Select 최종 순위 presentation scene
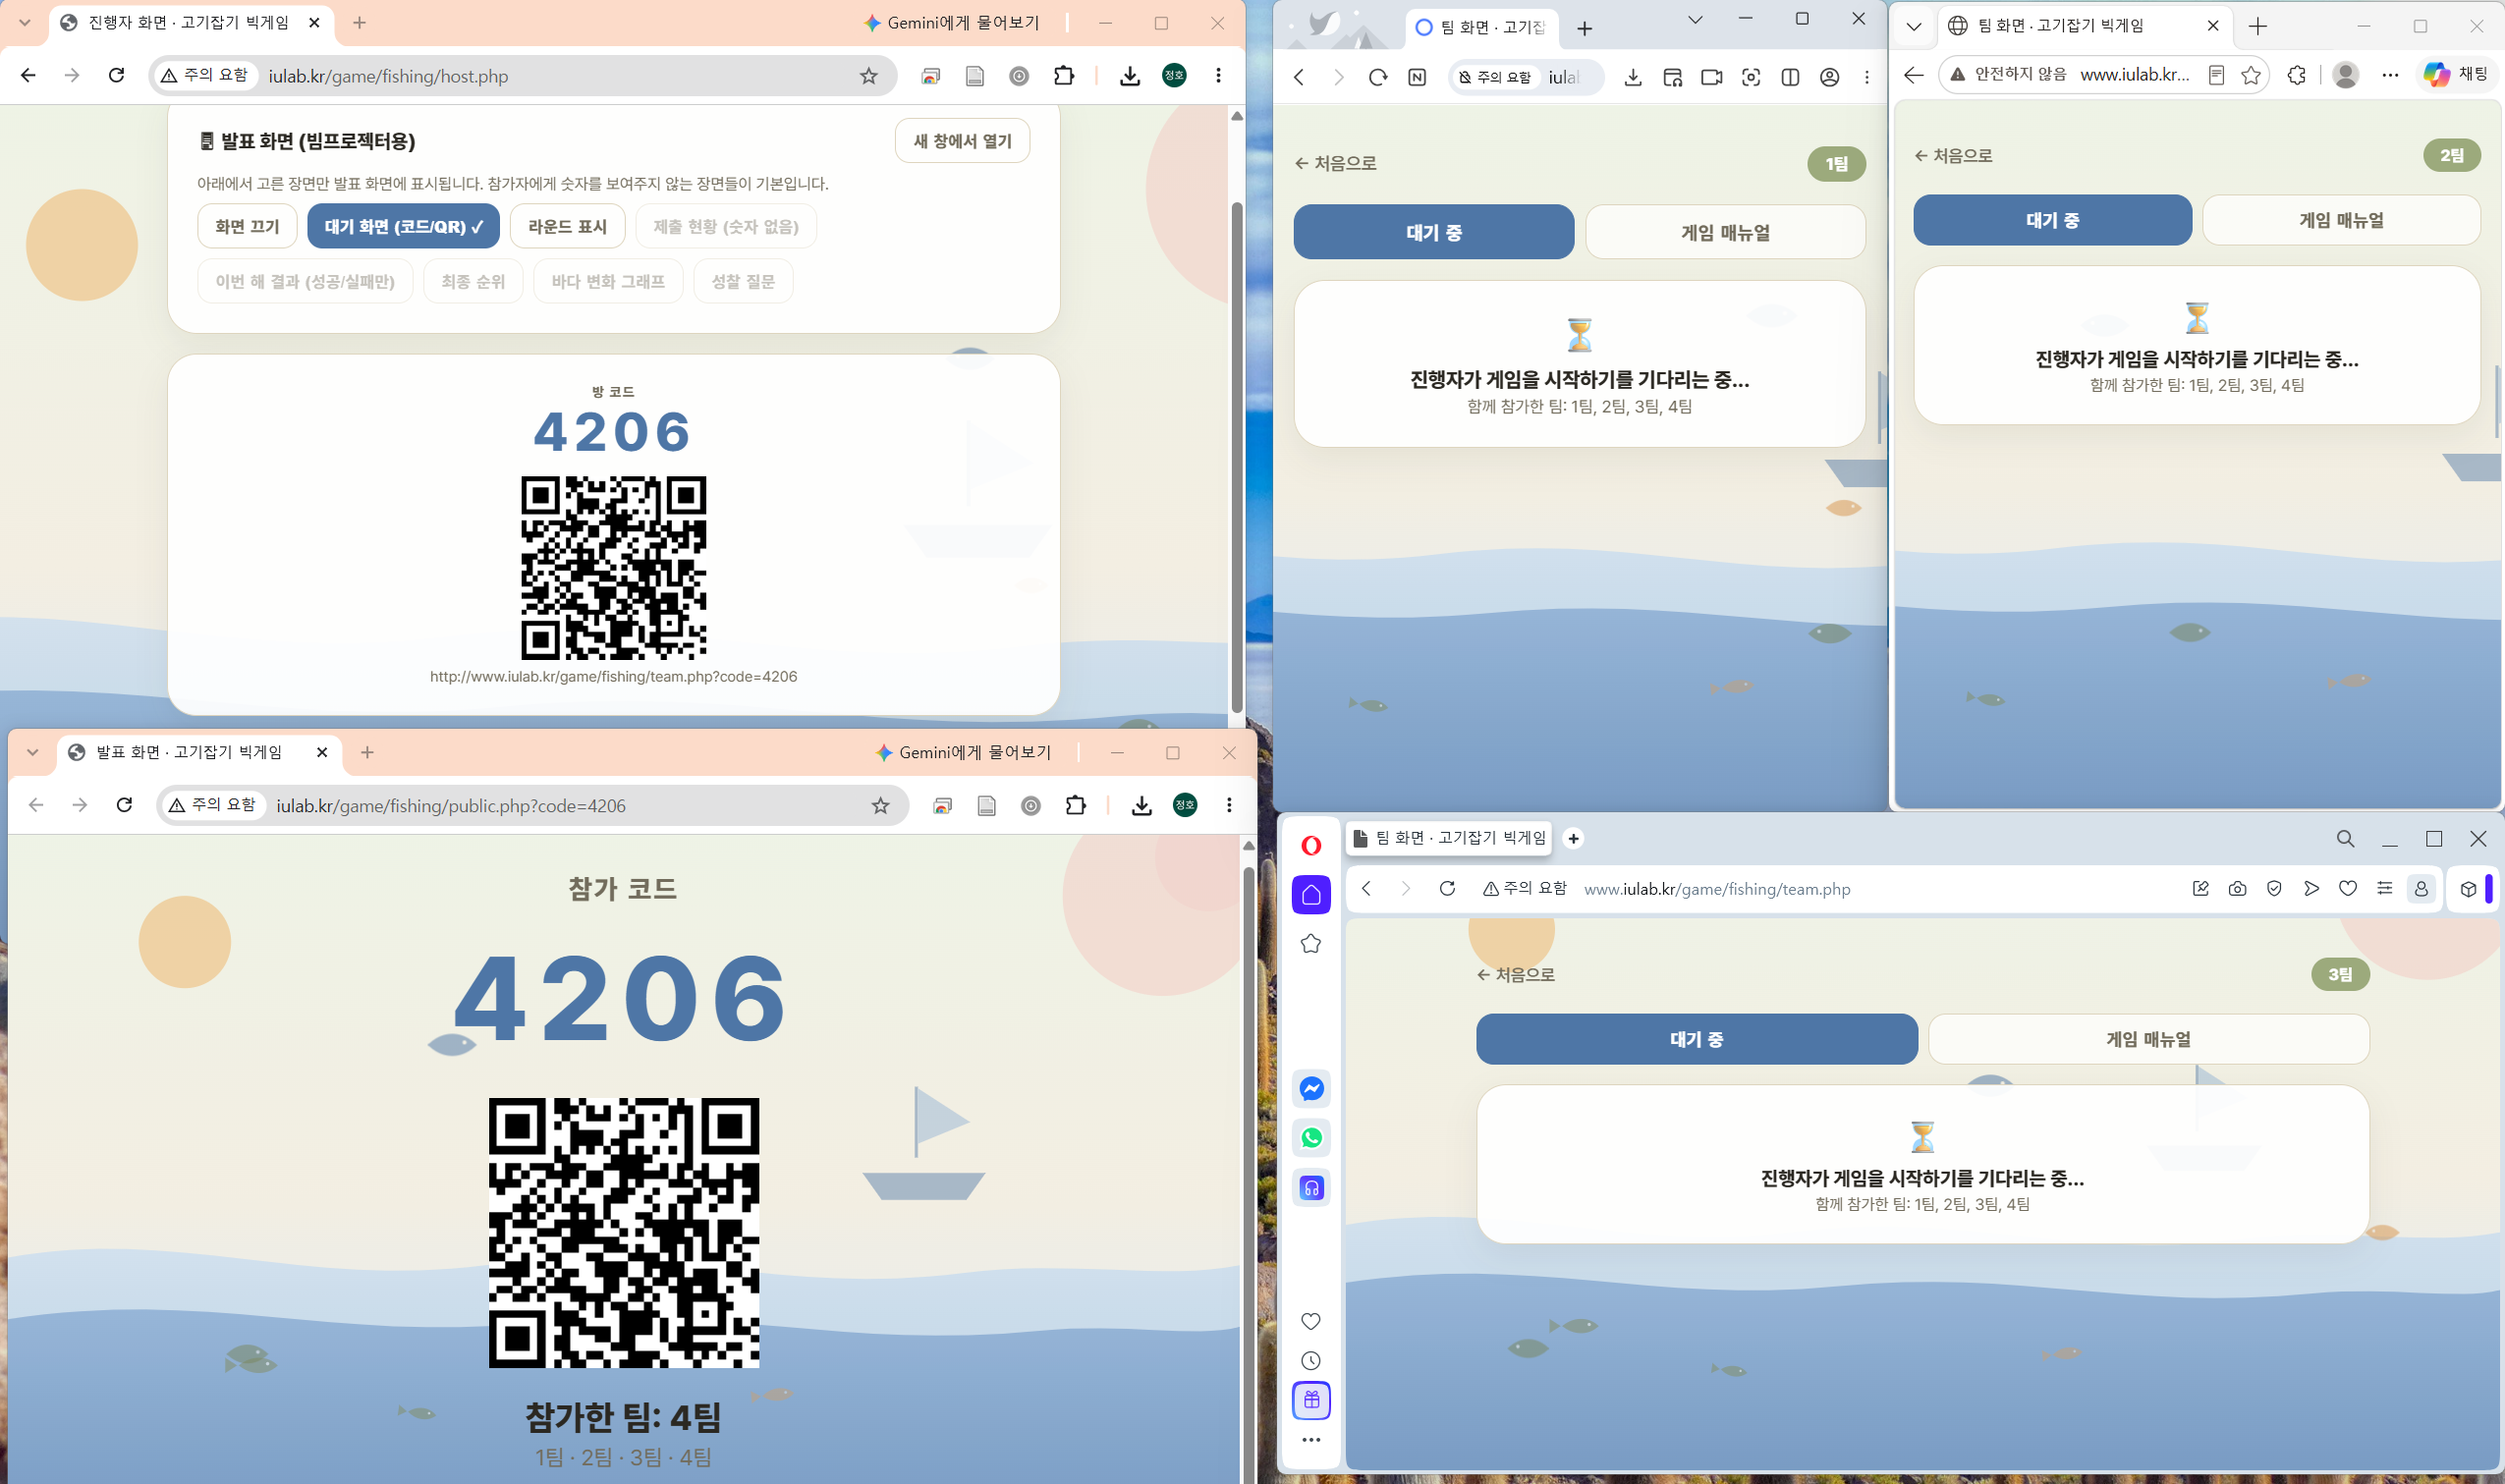 point(473,281)
